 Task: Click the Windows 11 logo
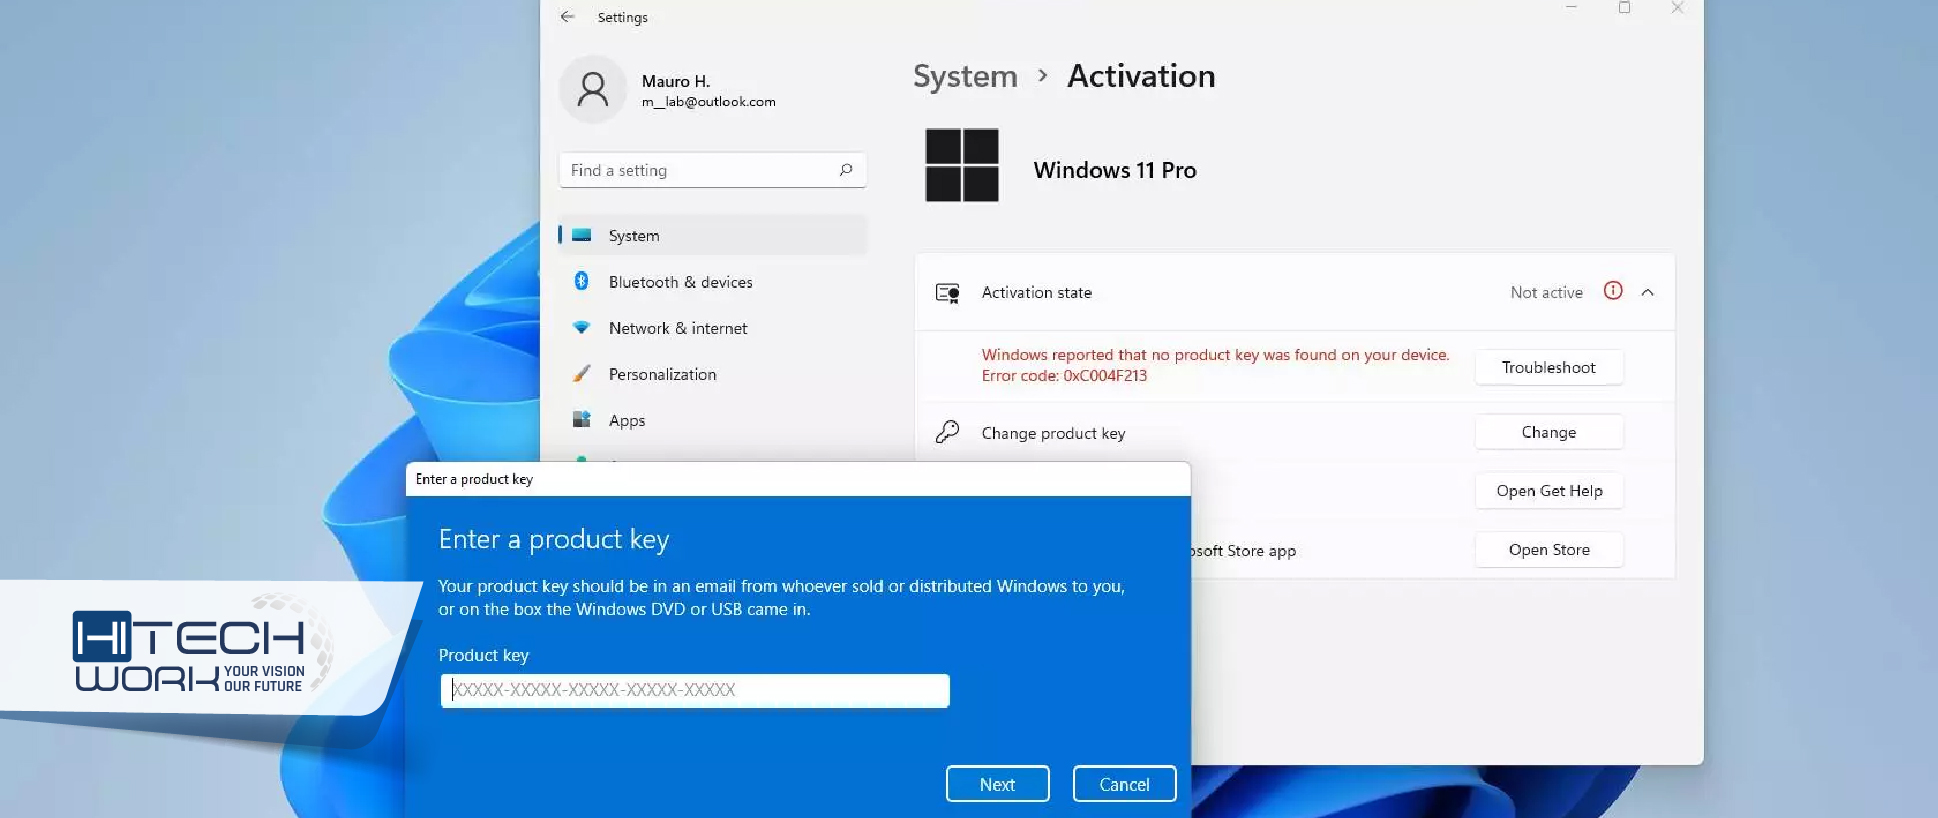962,165
